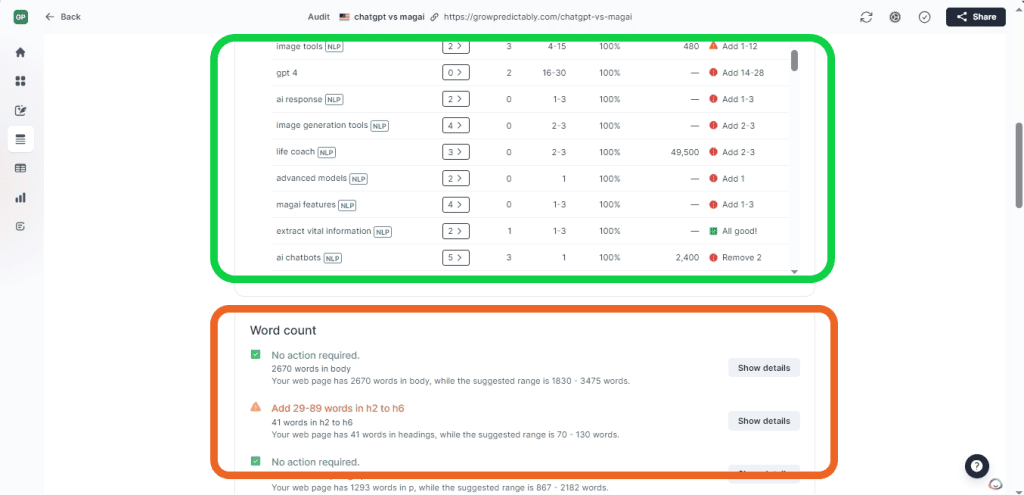Open the content editor pencil icon
The image size is (1024, 495).
20,110
